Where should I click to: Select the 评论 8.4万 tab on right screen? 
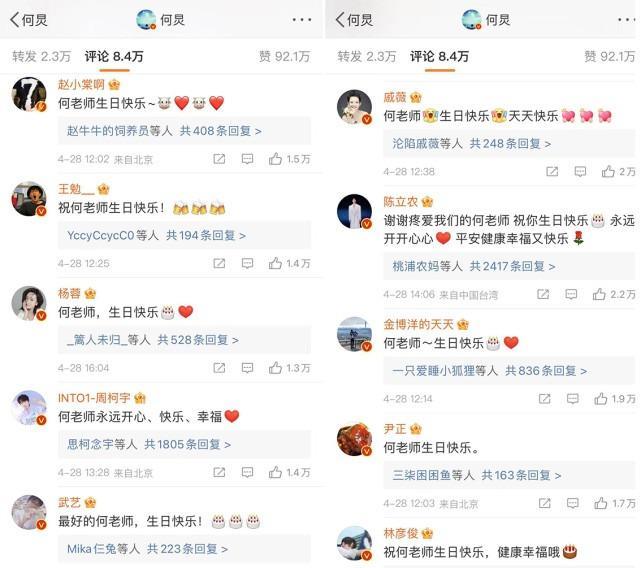[x=439, y=56]
